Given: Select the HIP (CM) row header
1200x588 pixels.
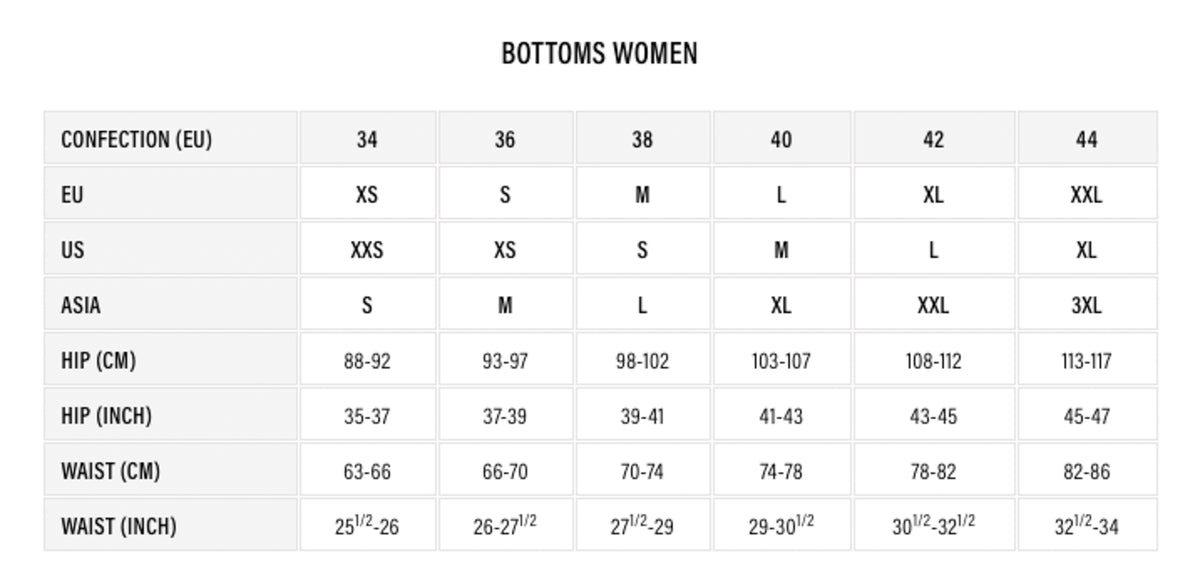Looking at the screenshot, I should tap(98, 360).
